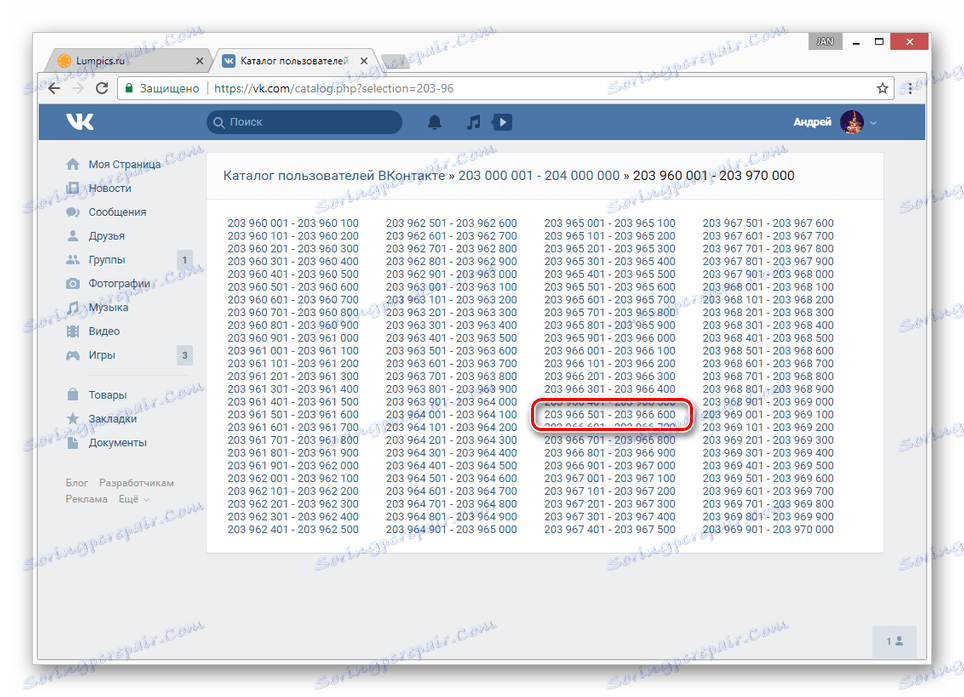Image resolution: width=964 pixels, height=697 pixels.
Task: Select the Каталог пользователей tab
Action: pyautogui.click(x=294, y=61)
